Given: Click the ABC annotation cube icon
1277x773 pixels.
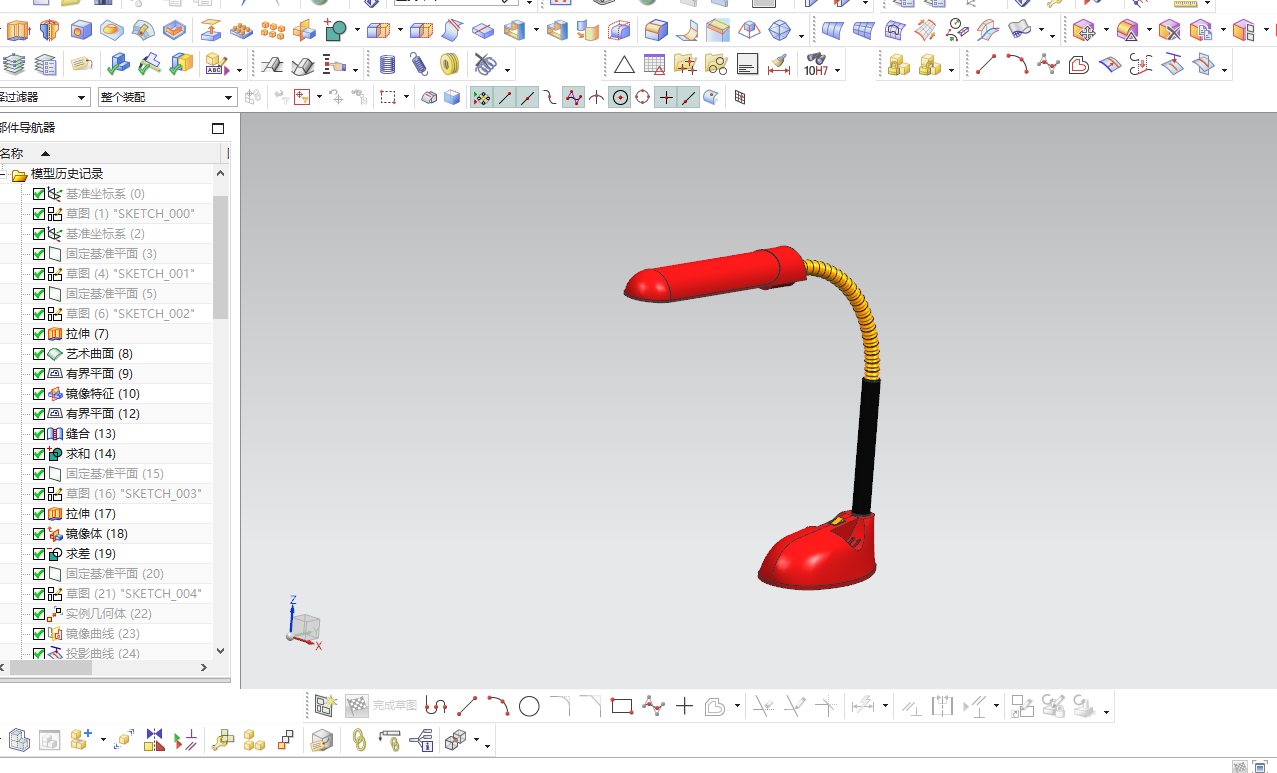Looking at the screenshot, I should coord(215,65).
